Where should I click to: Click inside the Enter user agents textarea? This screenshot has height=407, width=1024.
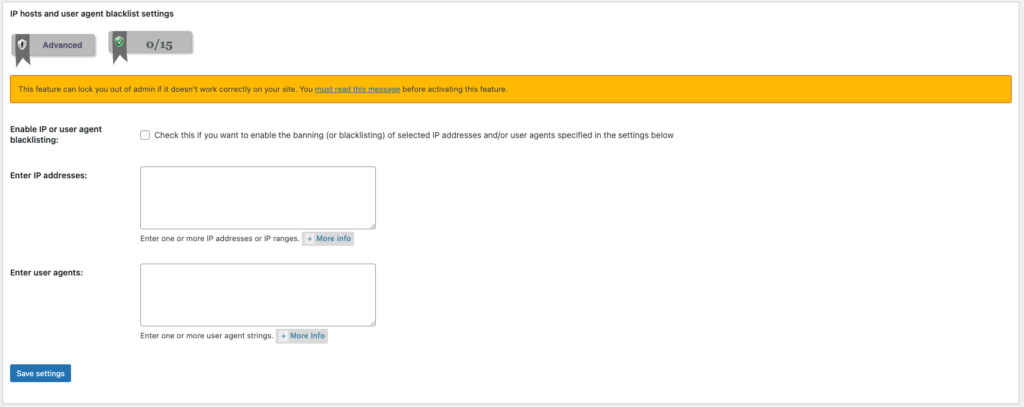tap(258, 295)
